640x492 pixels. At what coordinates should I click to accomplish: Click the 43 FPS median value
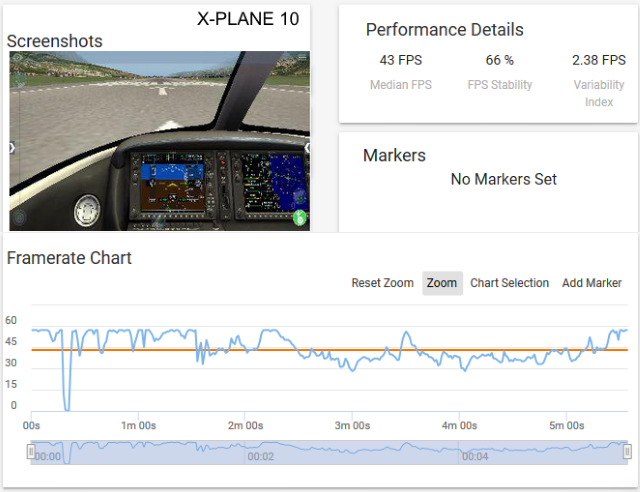coord(401,60)
